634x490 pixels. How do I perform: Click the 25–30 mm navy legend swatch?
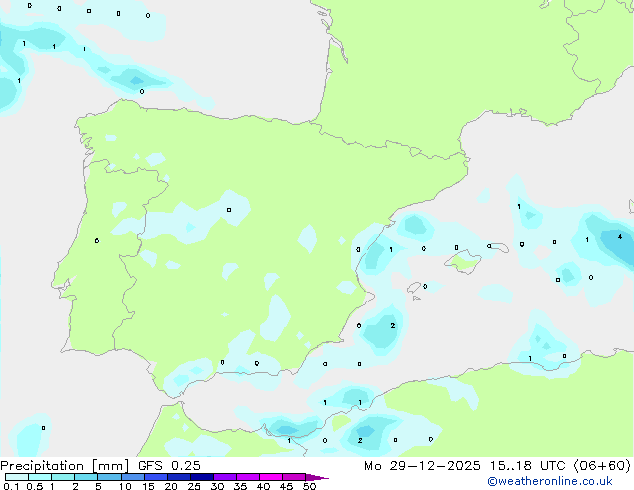click(x=201, y=477)
